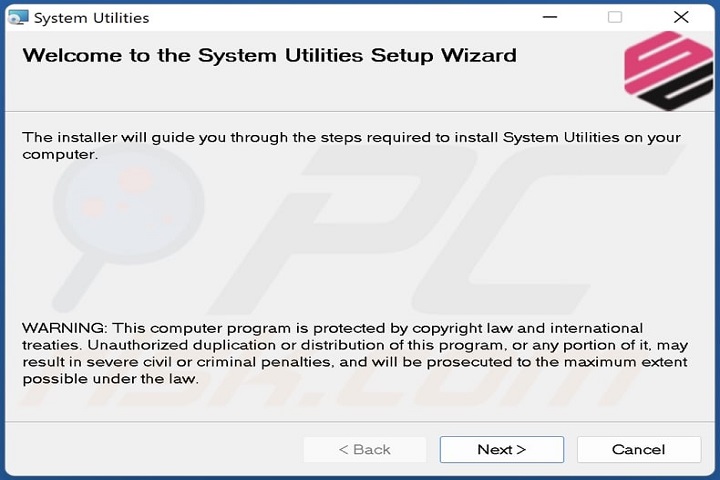Screen dimensions: 720x480
Task: Click empty white header banner area
Action: click(570, 85)
